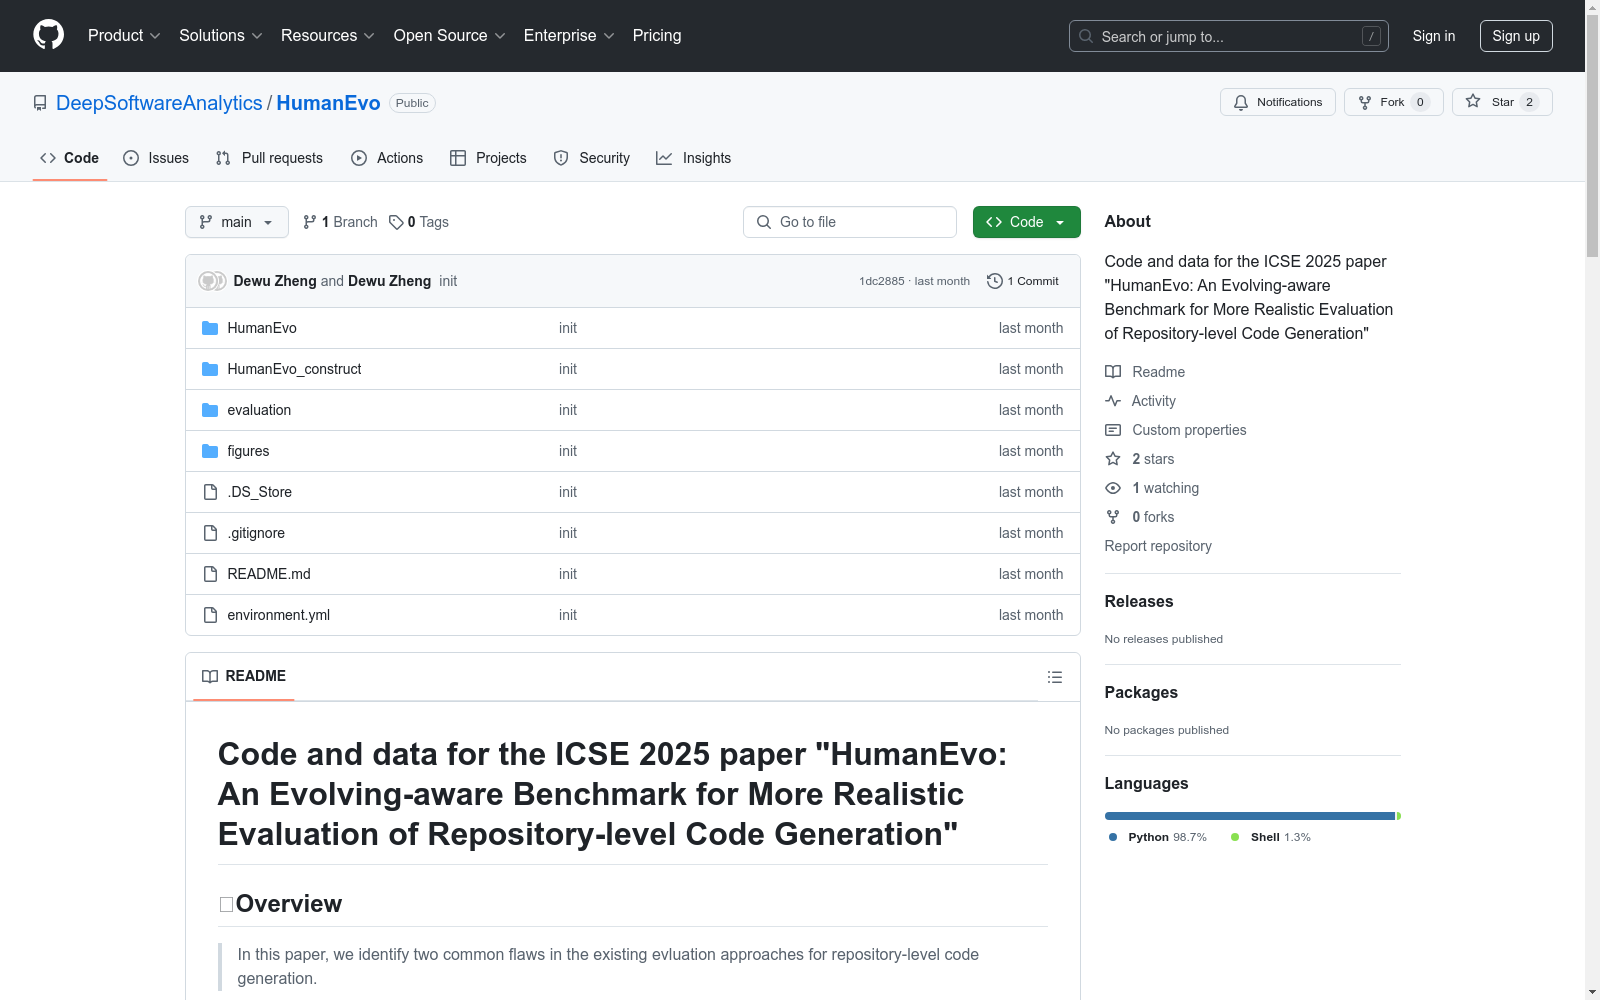Open the Custom properties link
The image size is (1600, 1000).
[x=1176, y=430]
